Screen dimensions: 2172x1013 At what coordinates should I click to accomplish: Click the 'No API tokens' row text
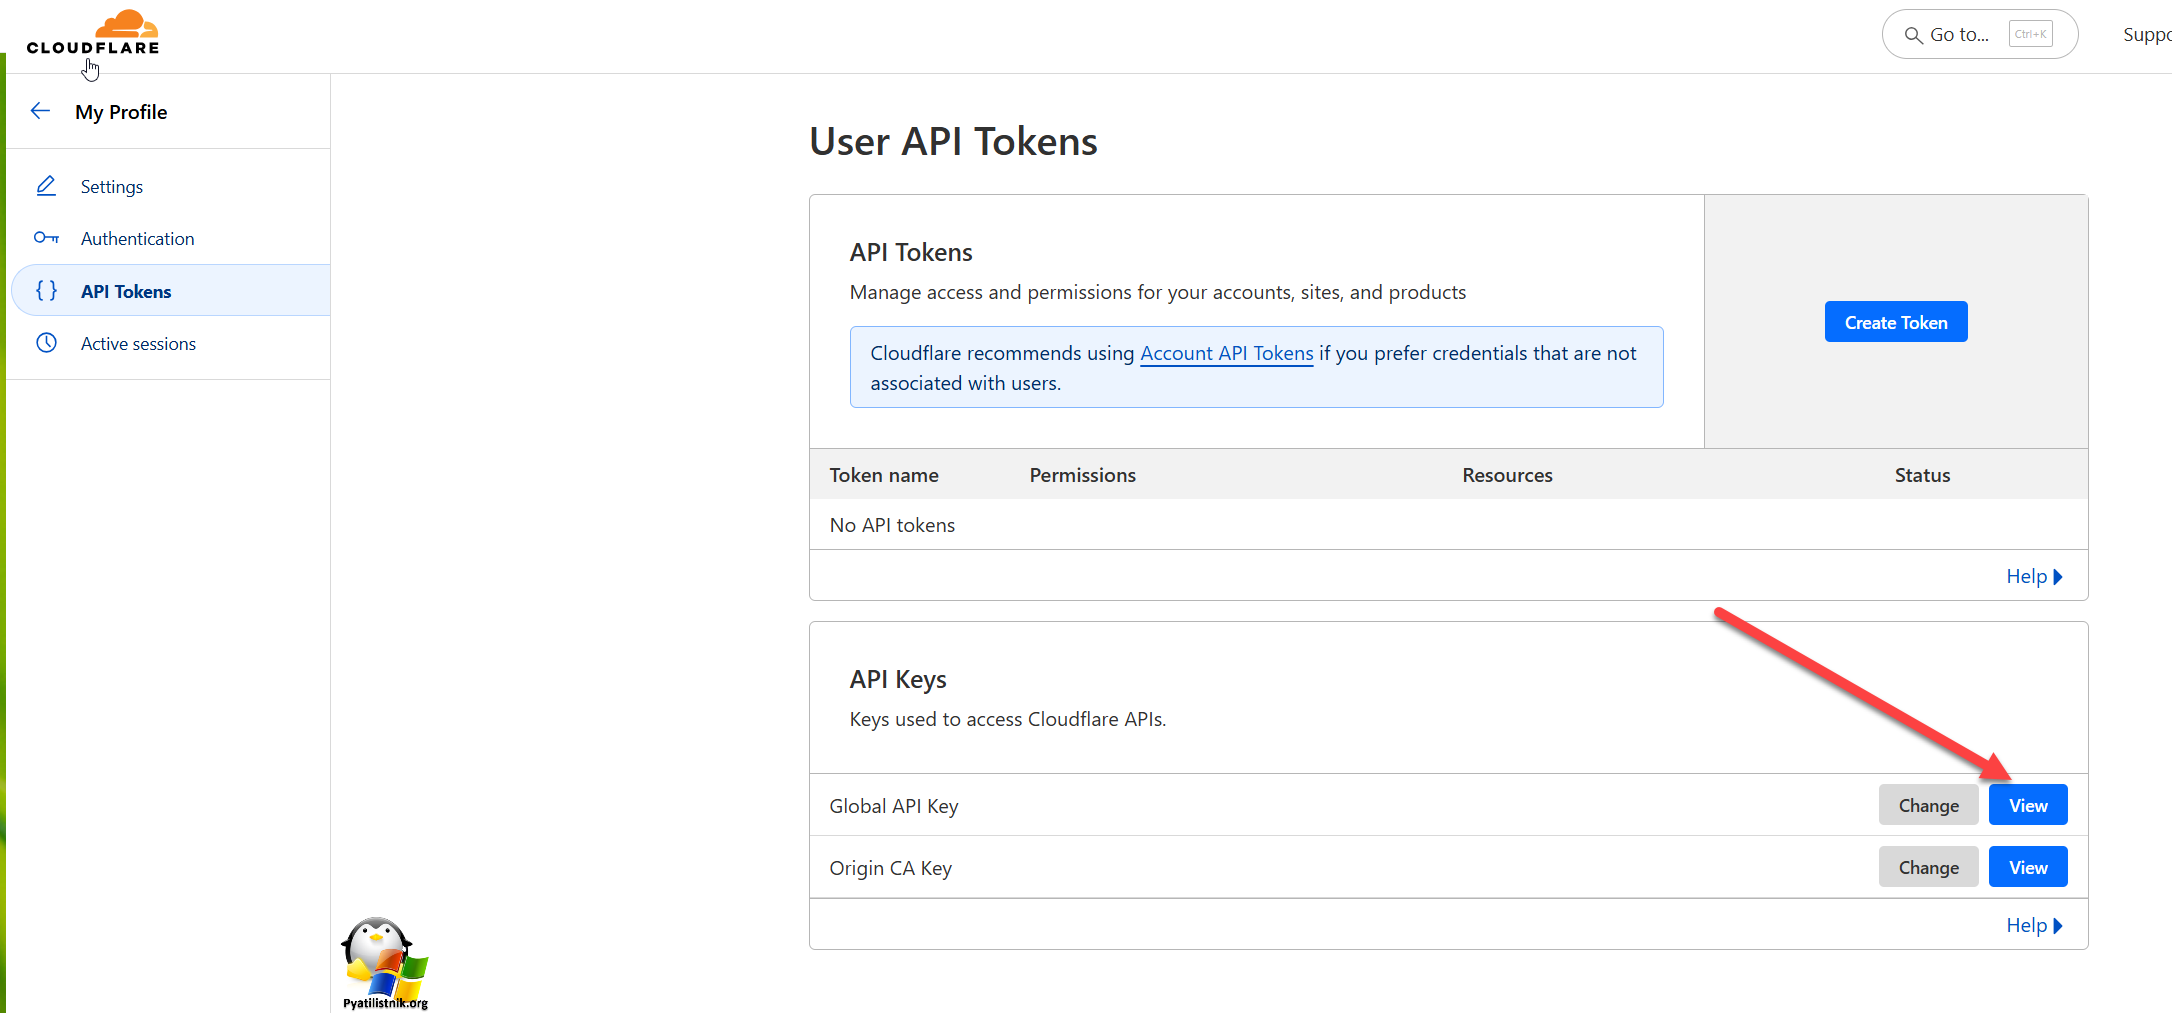(x=892, y=525)
